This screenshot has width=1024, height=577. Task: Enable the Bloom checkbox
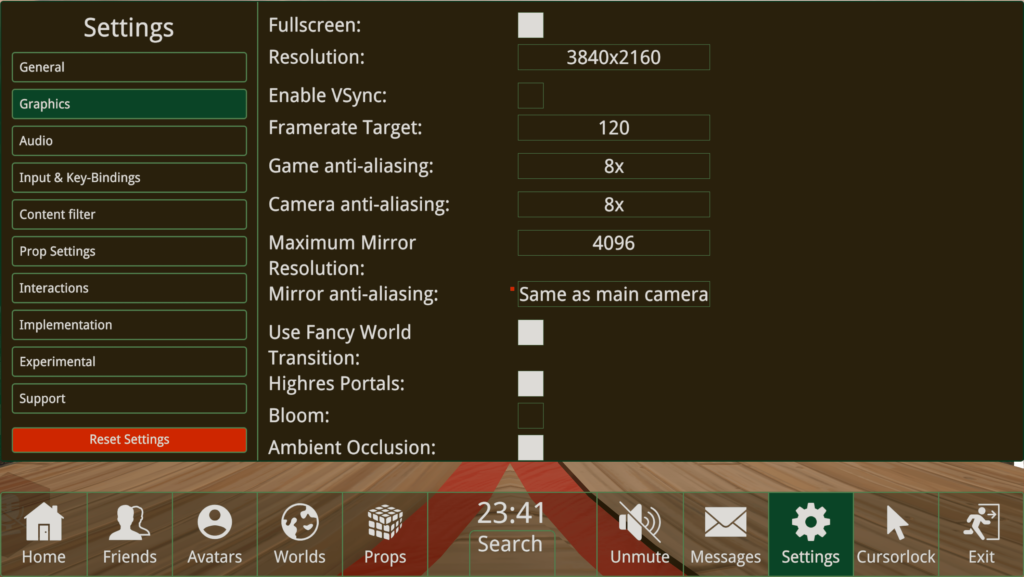tap(530, 416)
